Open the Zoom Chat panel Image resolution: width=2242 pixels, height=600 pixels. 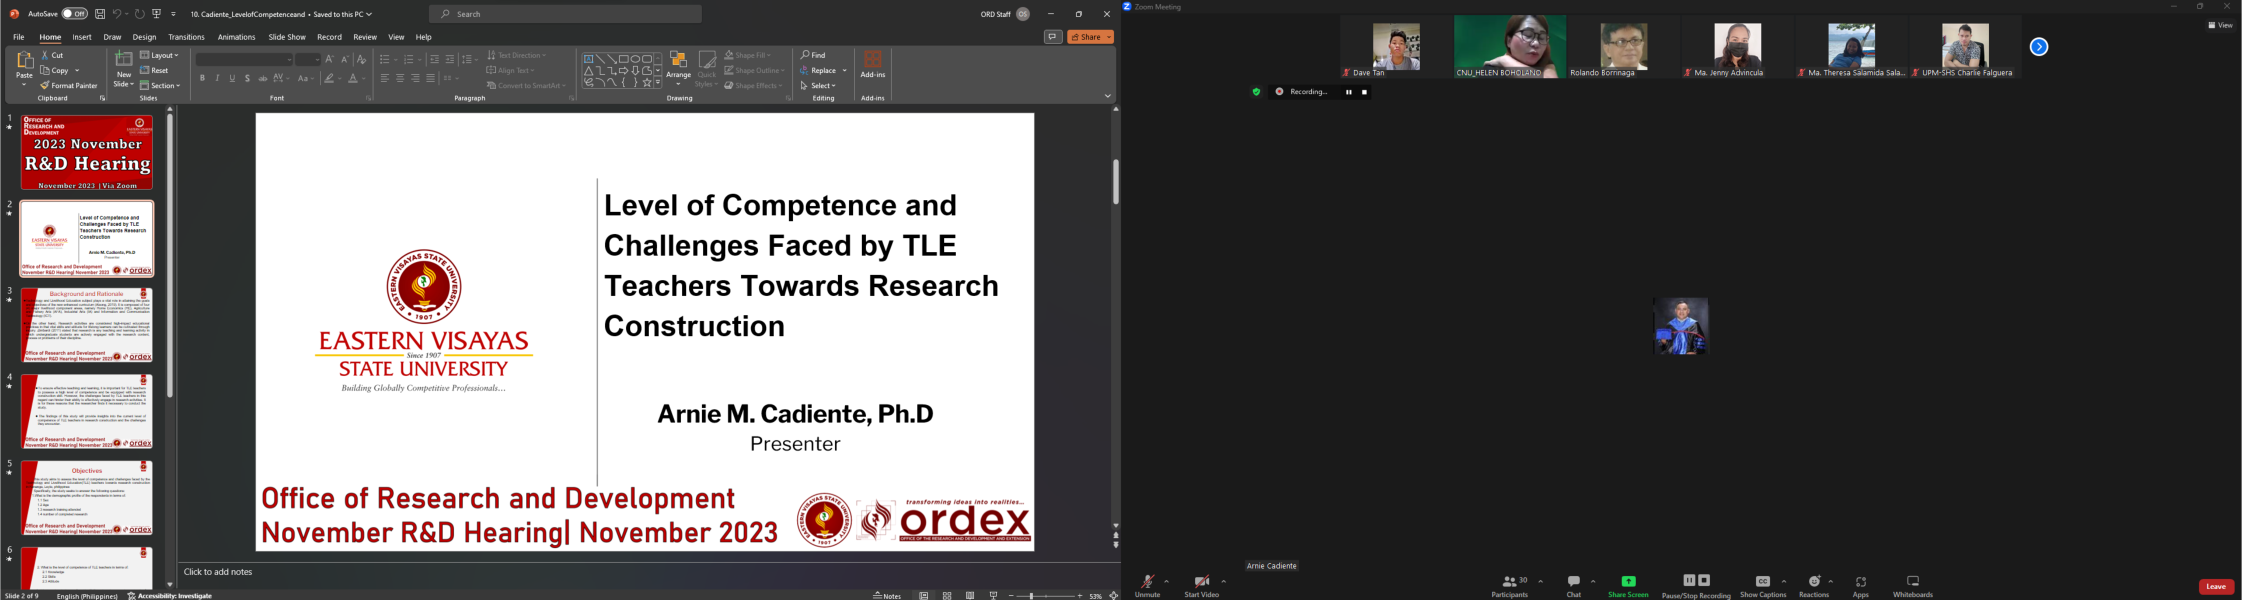(x=1573, y=584)
